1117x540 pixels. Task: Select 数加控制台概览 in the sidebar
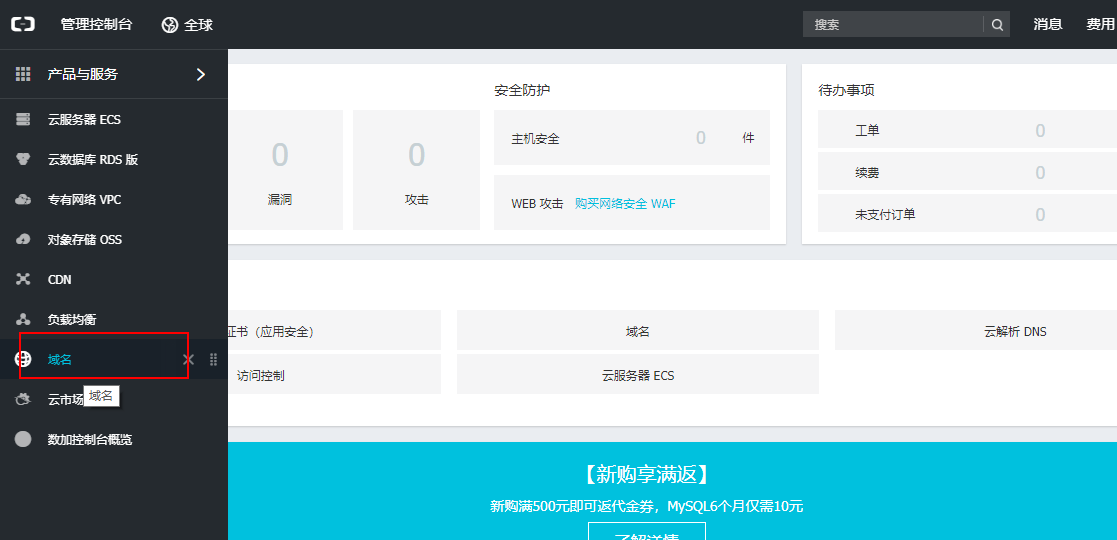90,440
